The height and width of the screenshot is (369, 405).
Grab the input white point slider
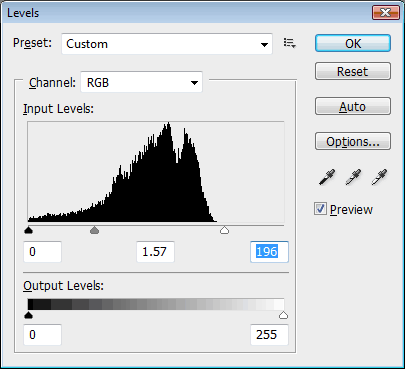(225, 230)
